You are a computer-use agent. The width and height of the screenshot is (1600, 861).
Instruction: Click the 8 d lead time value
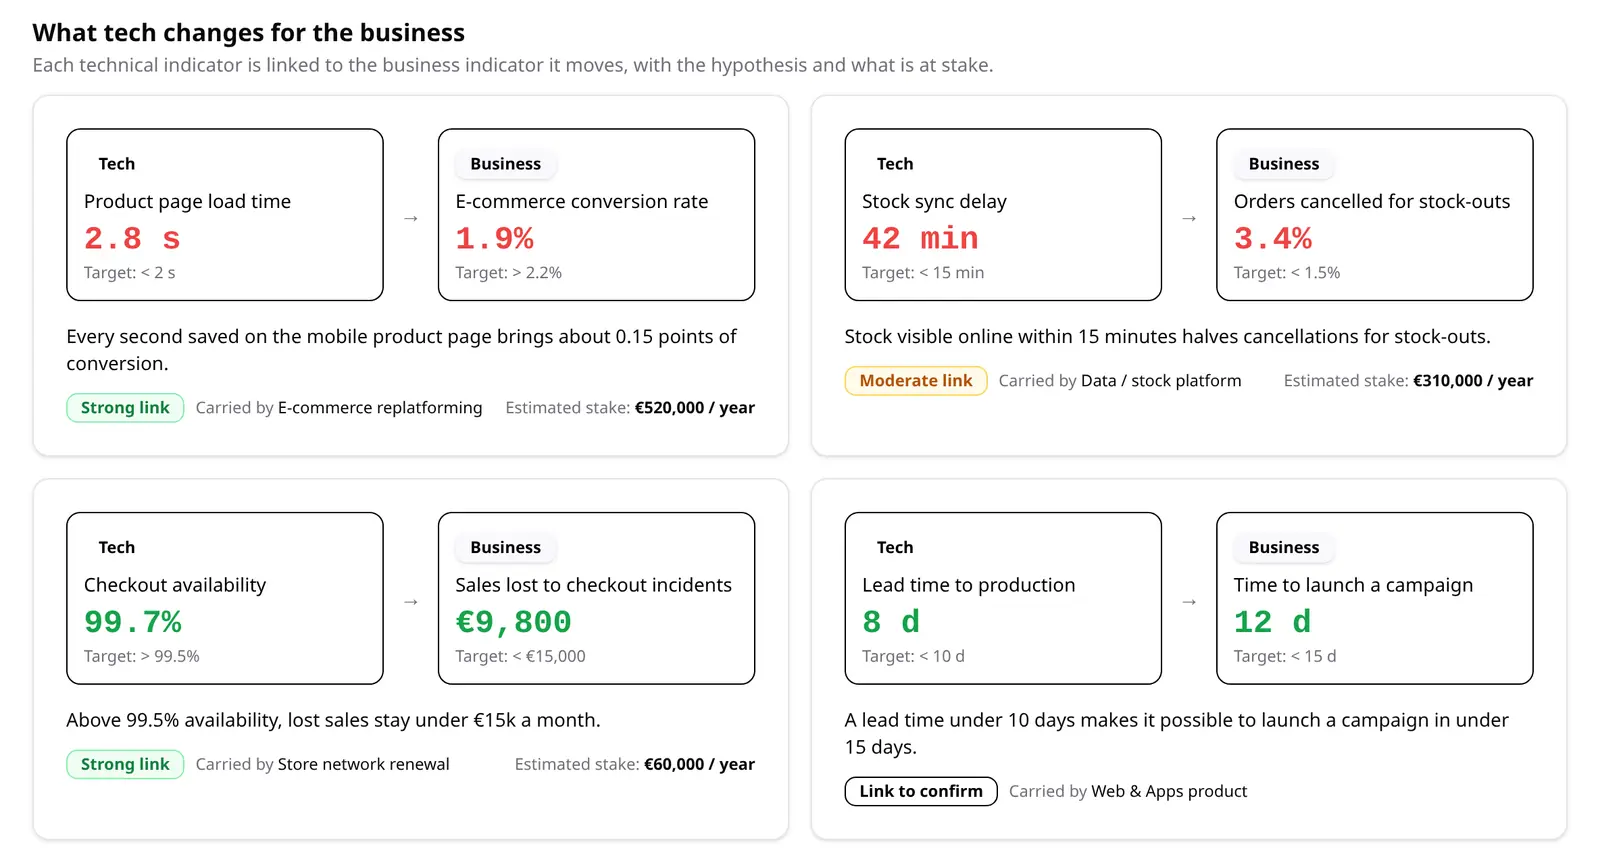[x=891, y=623]
